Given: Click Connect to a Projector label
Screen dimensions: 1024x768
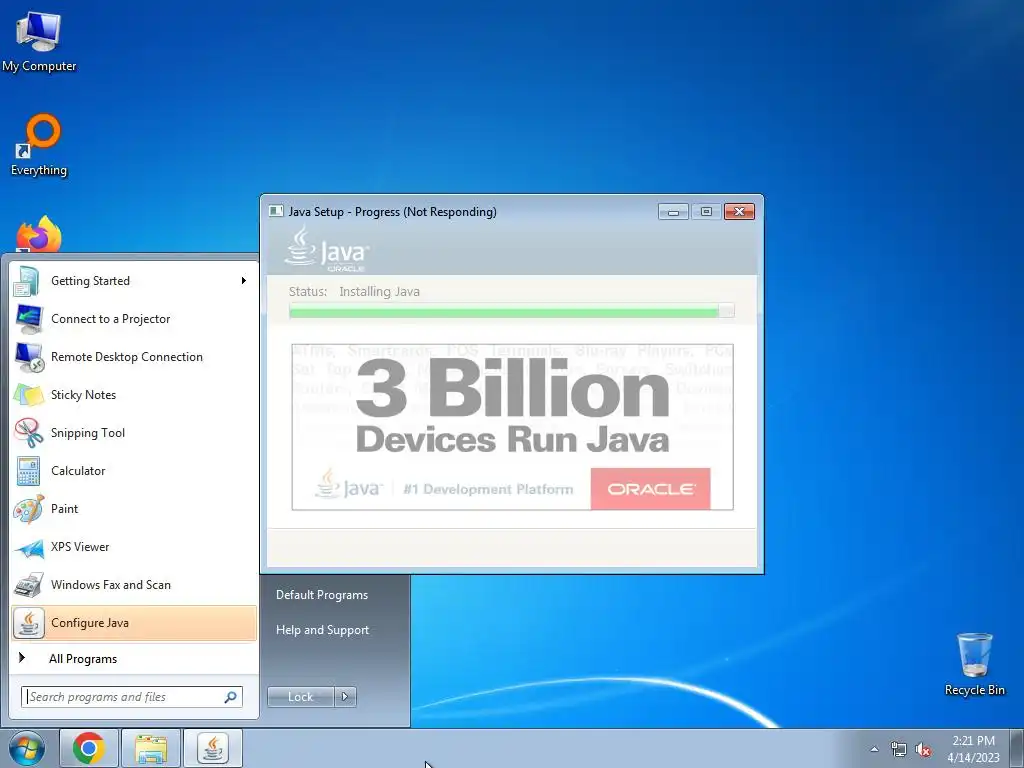Looking at the screenshot, I should point(110,319).
